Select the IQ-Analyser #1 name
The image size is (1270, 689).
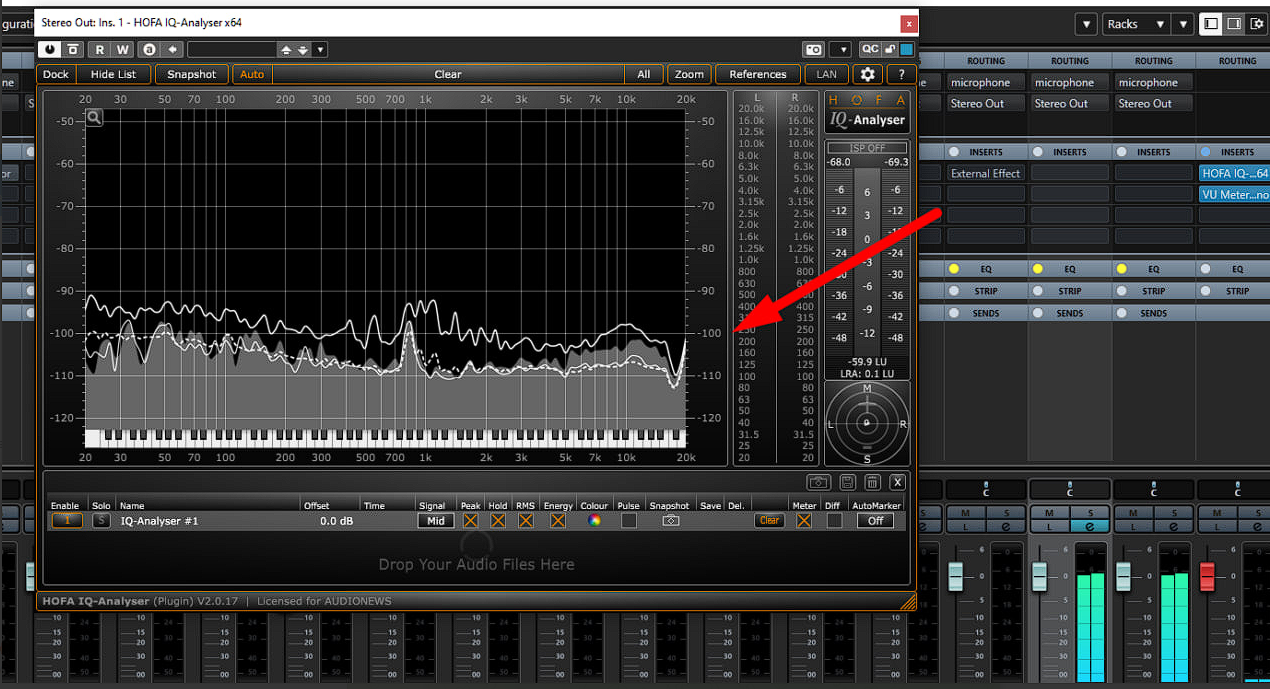coord(160,521)
